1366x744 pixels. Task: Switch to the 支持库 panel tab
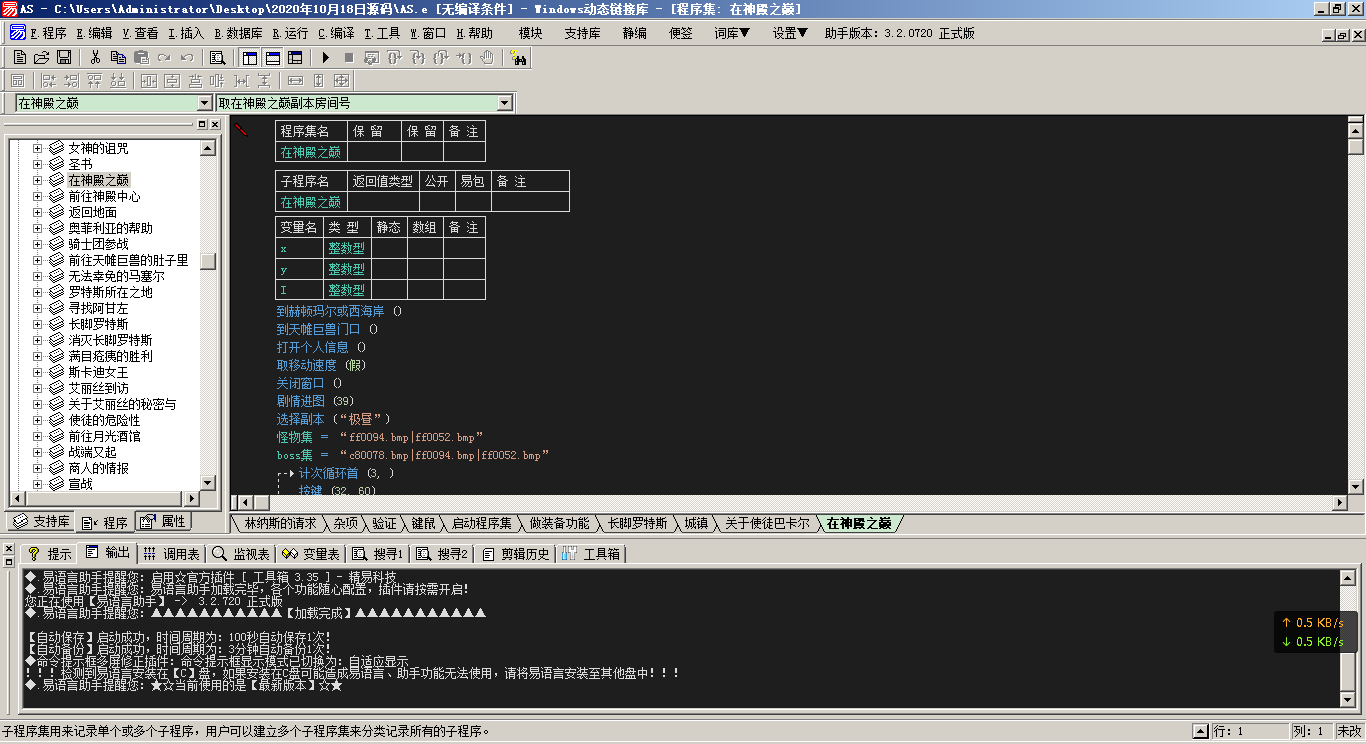(x=41, y=522)
